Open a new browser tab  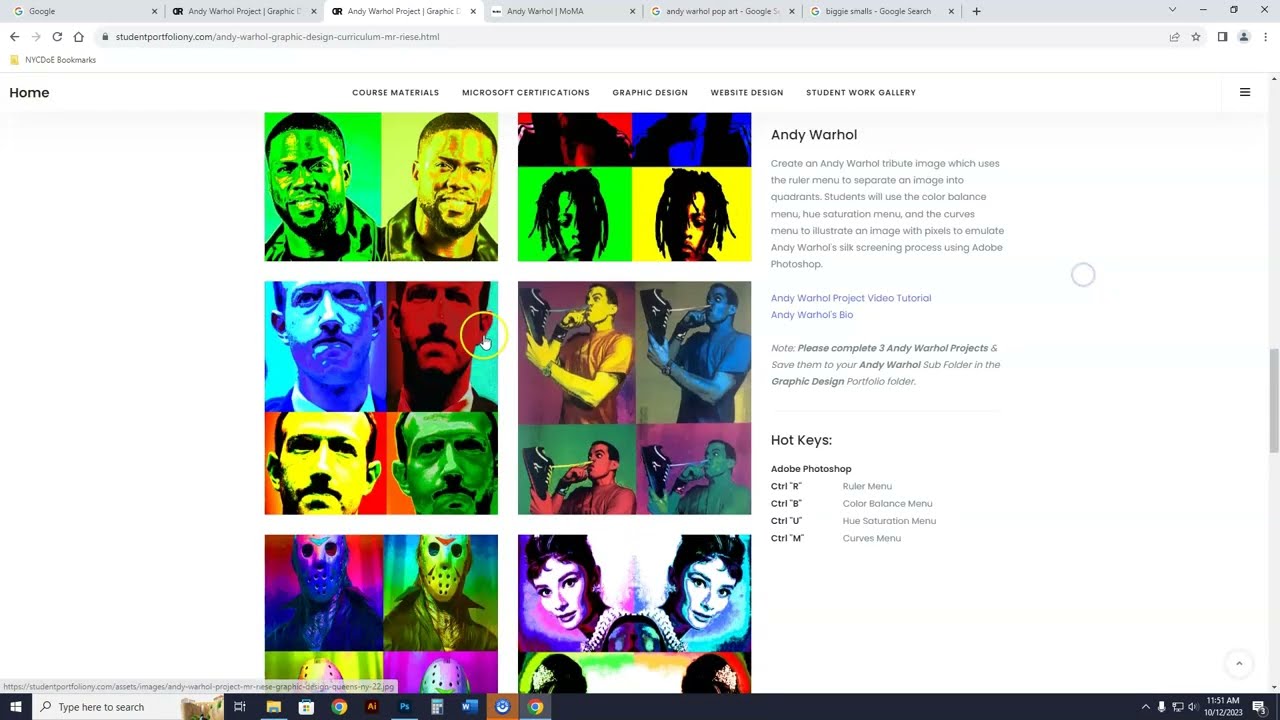point(976,11)
